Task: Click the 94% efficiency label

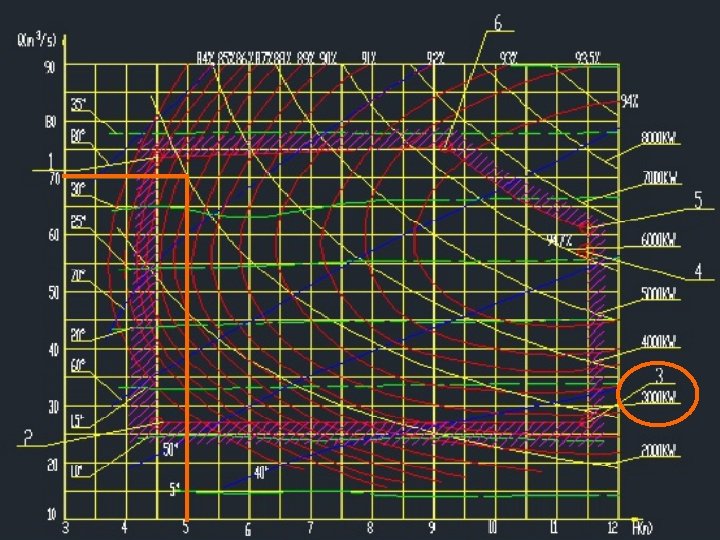Action: pyautogui.click(x=630, y=101)
